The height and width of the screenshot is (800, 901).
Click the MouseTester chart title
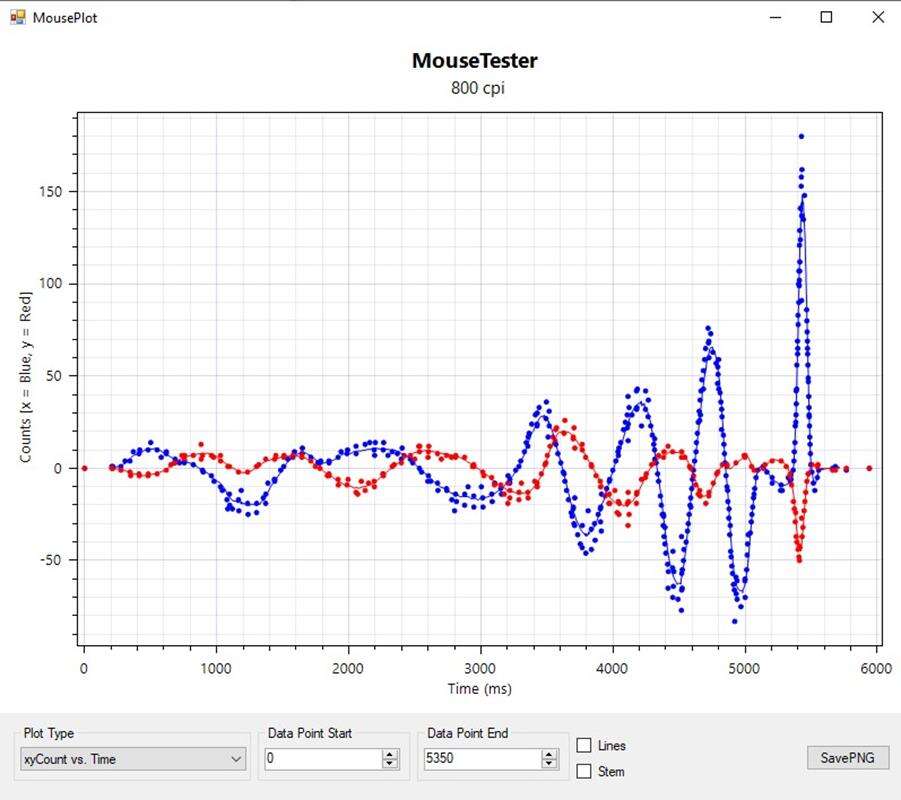click(474, 60)
